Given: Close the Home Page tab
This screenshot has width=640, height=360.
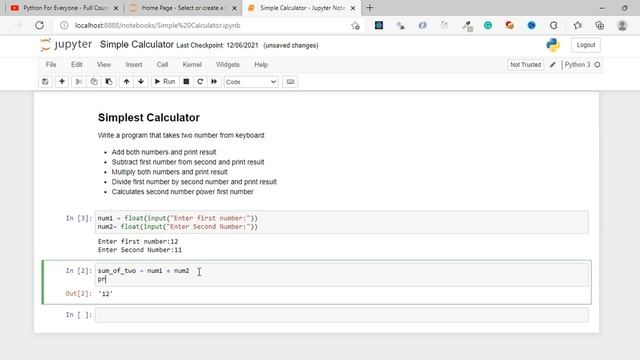Looking at the screenshot, I should tap(234, 8).
